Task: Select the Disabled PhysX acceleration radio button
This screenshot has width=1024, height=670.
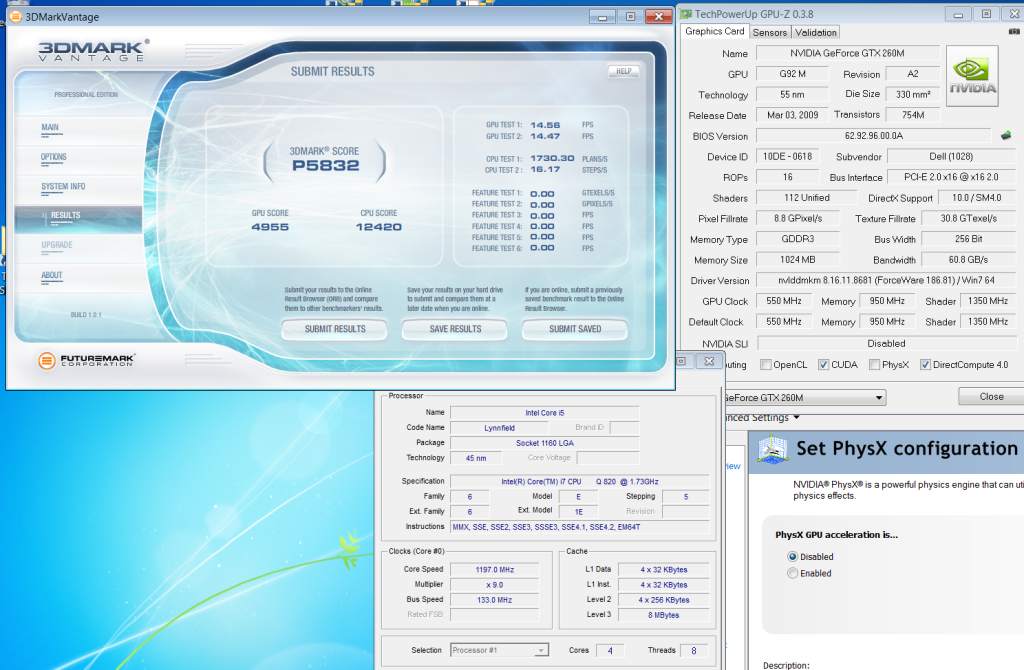Action: [x=793, y=557]
